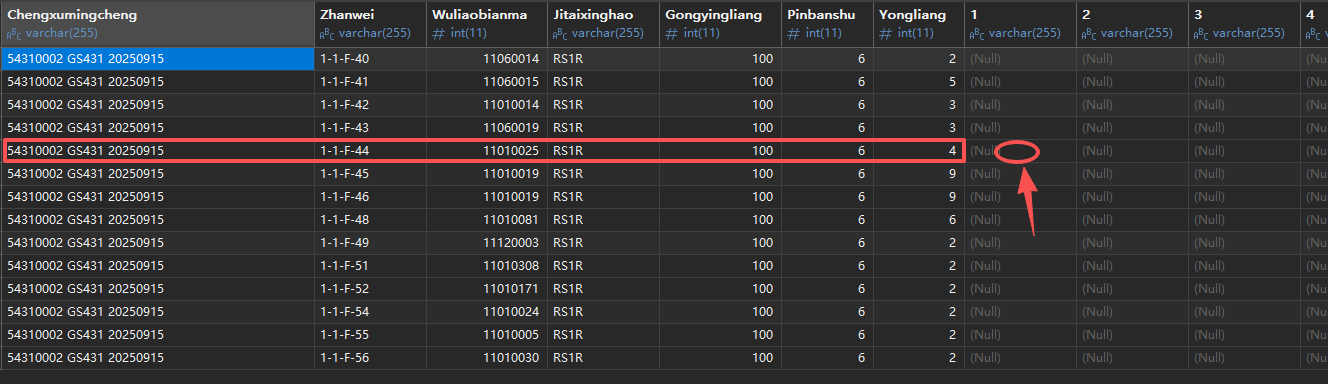Select the Zhanwei cell 1-1-F-52
Image resolution: width=1328 pixels, height=384 pixels.
click(x=370, y=289)
